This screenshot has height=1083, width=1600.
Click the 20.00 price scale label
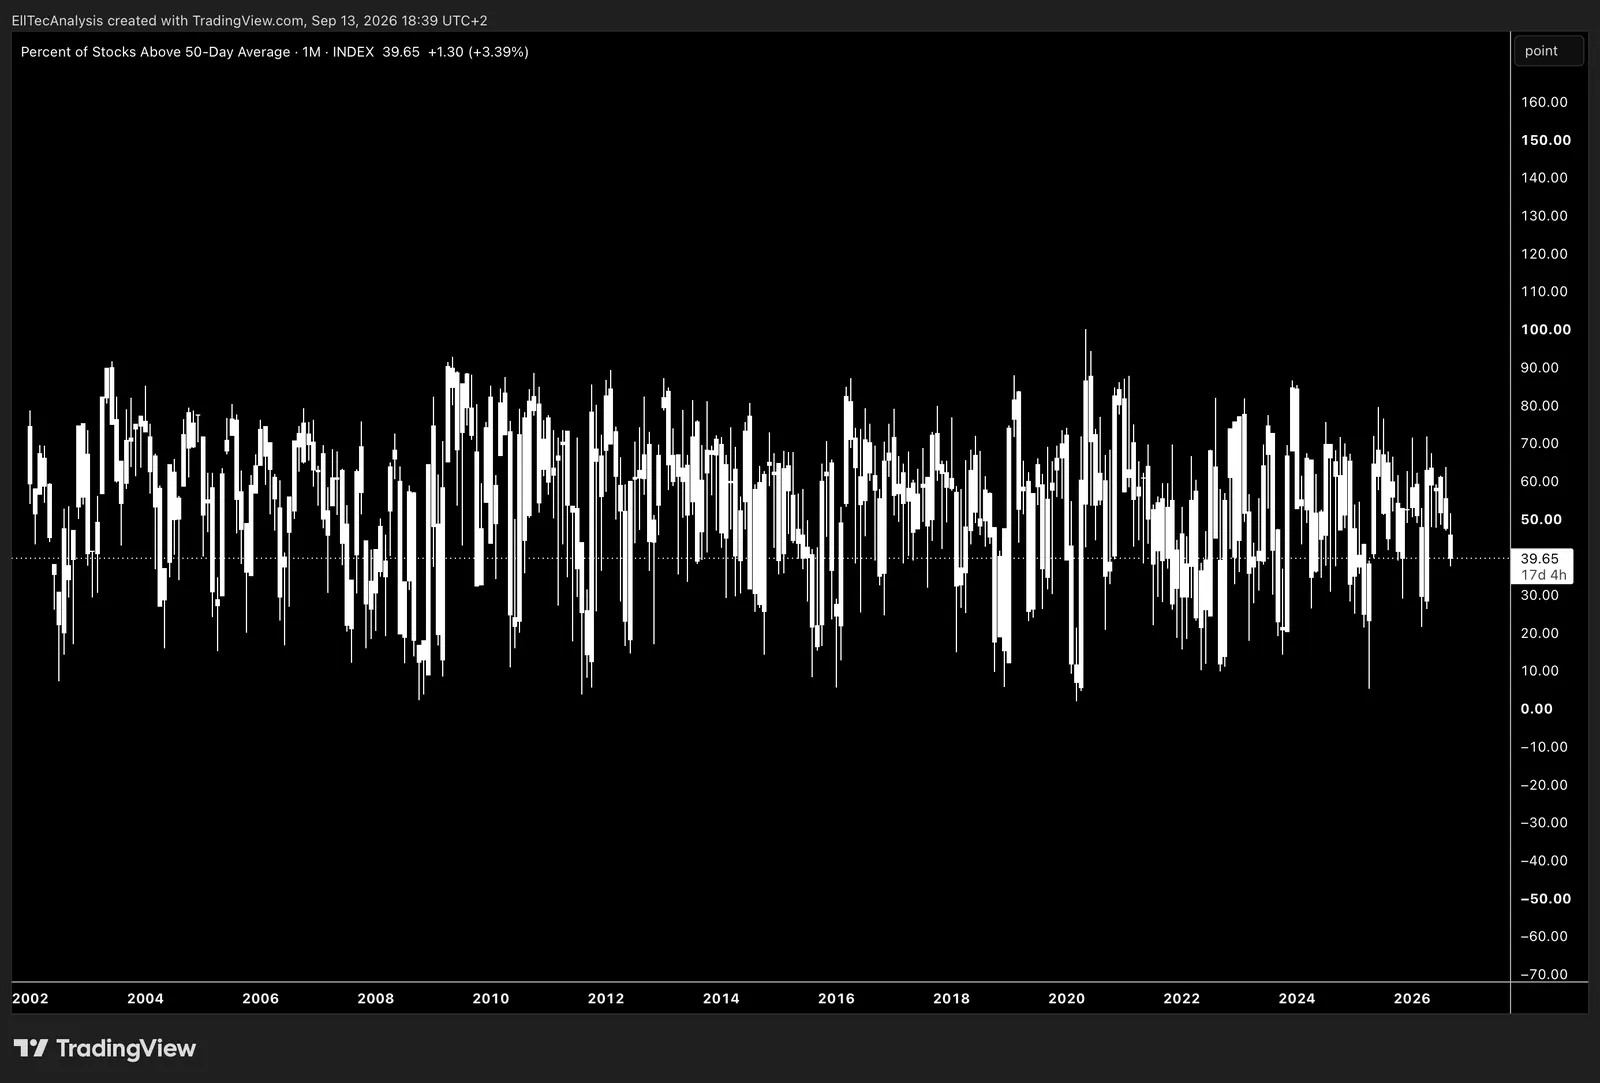pos(1540,633)
